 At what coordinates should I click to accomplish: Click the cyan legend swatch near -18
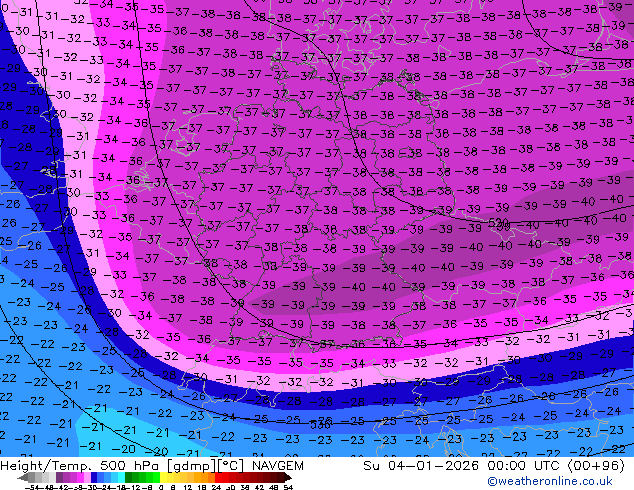coord(121,478)
